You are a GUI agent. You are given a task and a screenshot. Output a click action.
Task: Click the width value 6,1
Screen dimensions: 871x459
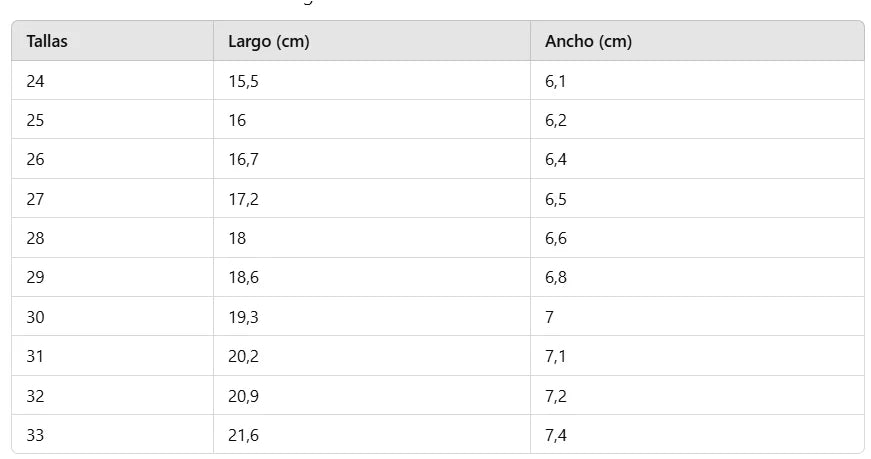(x=556, y=81)
